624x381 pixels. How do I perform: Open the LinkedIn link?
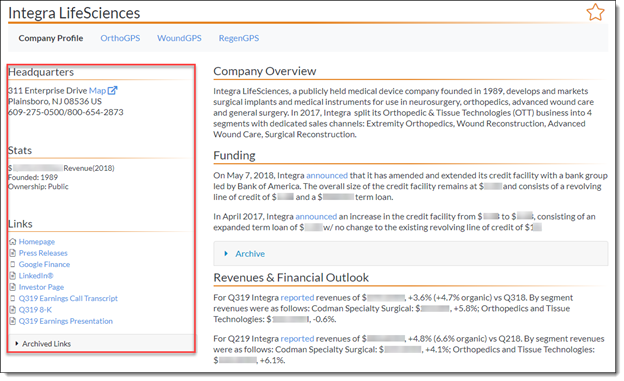coord(36,275)
